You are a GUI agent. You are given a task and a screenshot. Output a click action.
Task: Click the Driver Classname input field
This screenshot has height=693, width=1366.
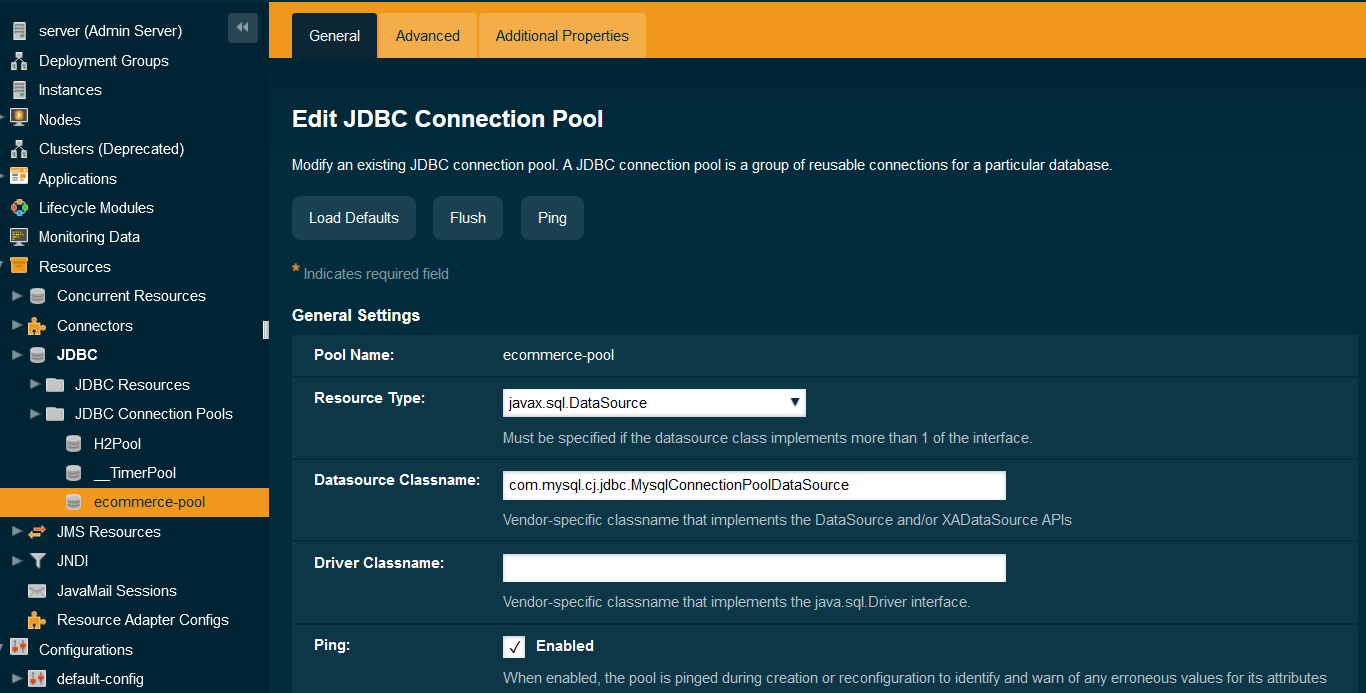[x=754, y=567]
